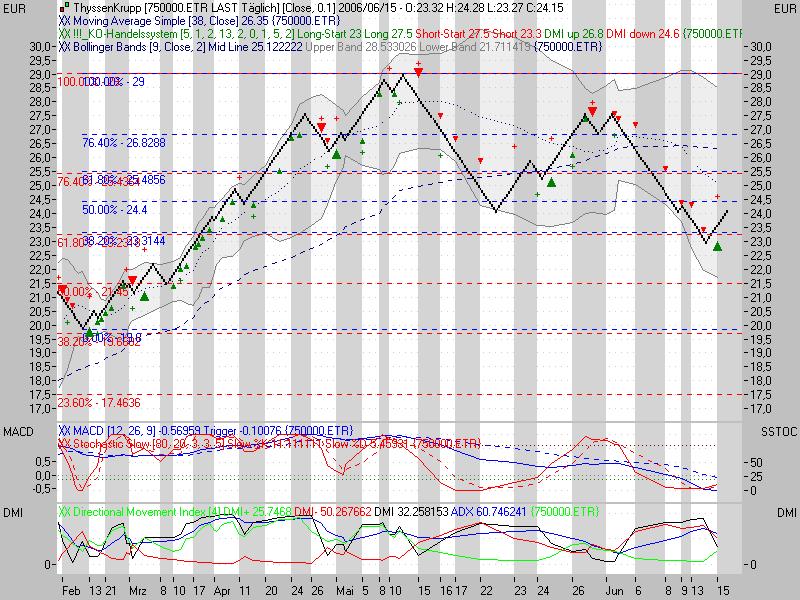800x600 pixels.
Task: Click the XX marker beside Moving Average Simple
Action: point(64,21)
